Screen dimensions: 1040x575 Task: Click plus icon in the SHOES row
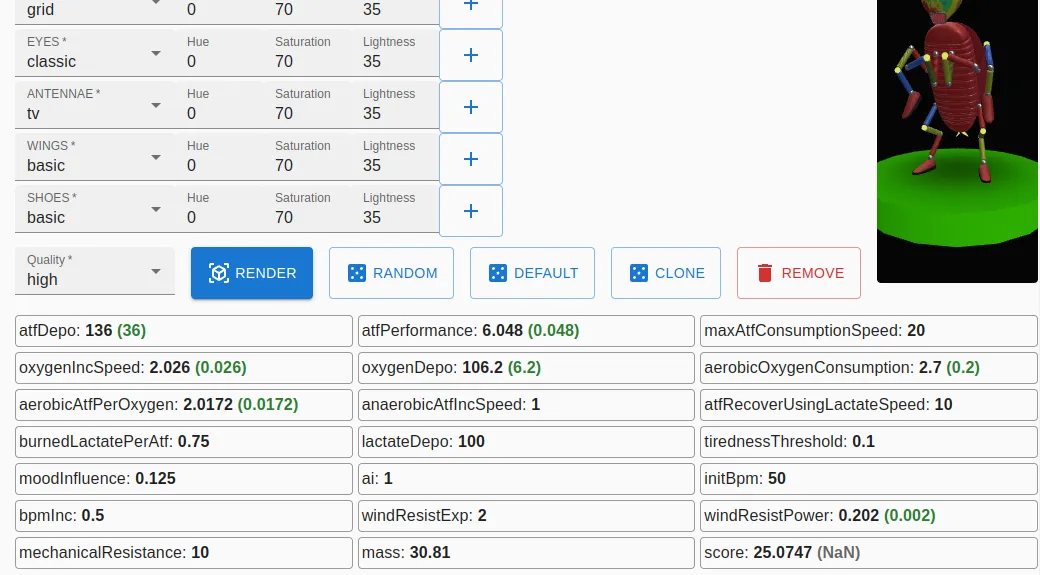tap(471, 211)
